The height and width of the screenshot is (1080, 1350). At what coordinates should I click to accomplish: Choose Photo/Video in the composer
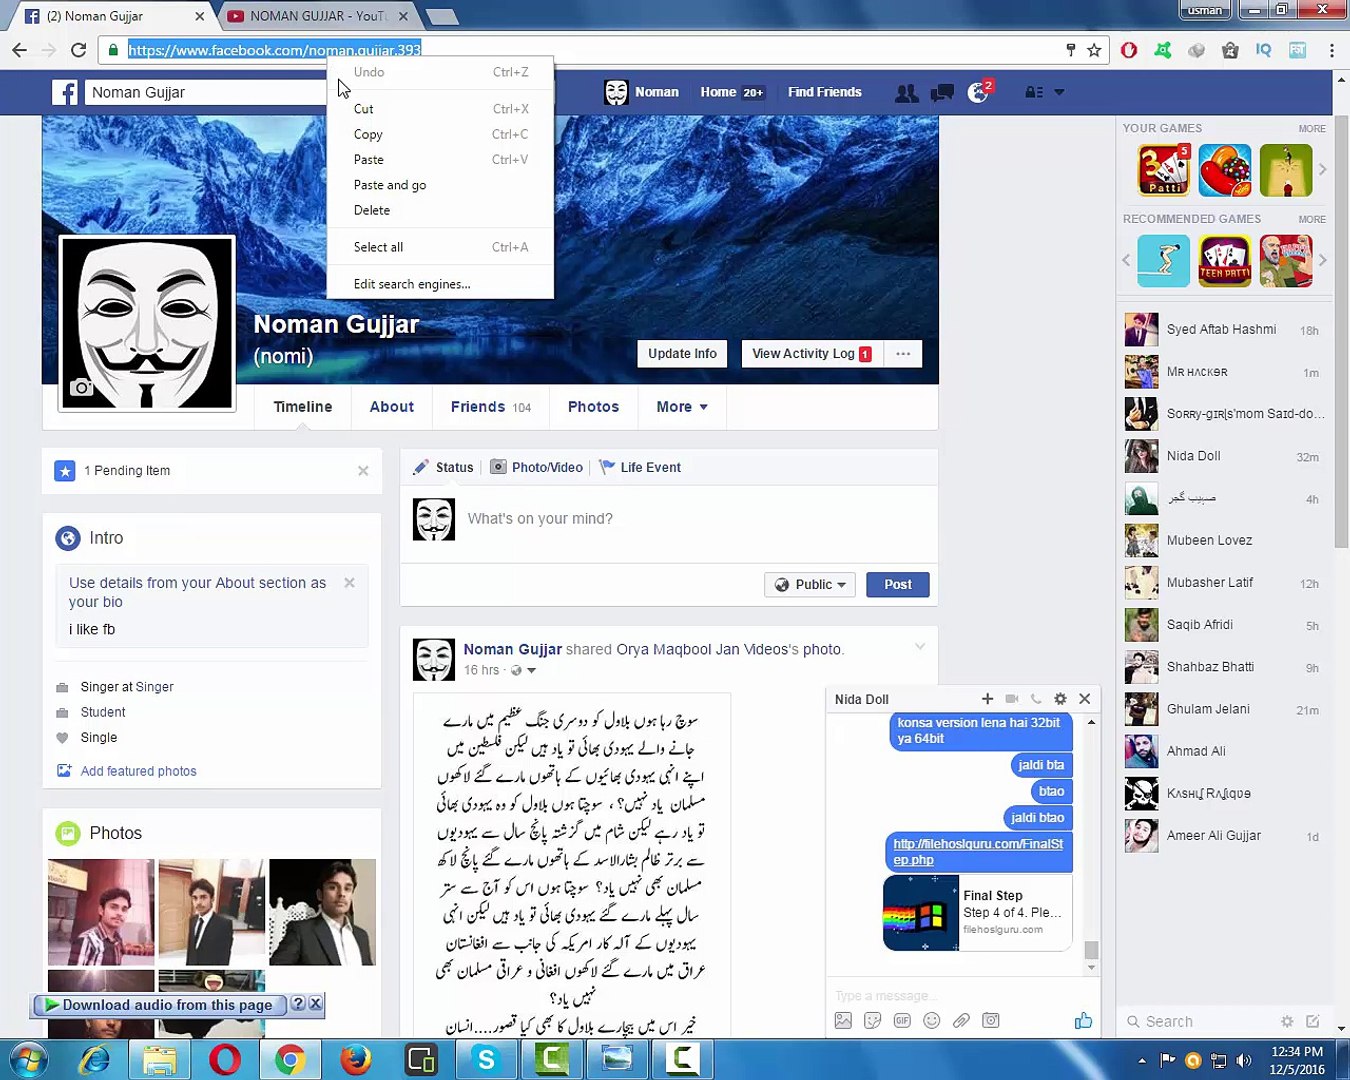click(536, 467)
